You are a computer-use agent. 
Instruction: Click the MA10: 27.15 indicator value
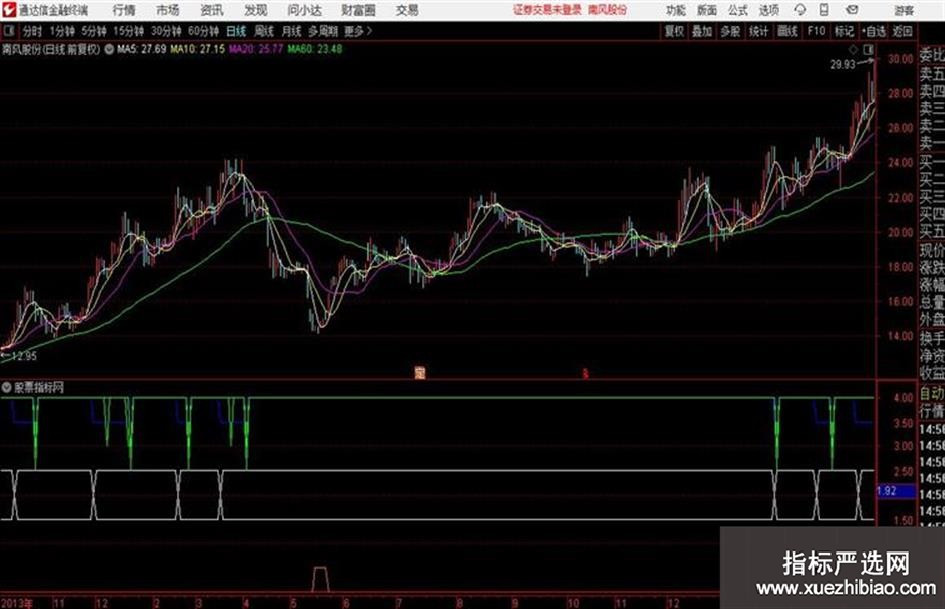tap(198, 49)
